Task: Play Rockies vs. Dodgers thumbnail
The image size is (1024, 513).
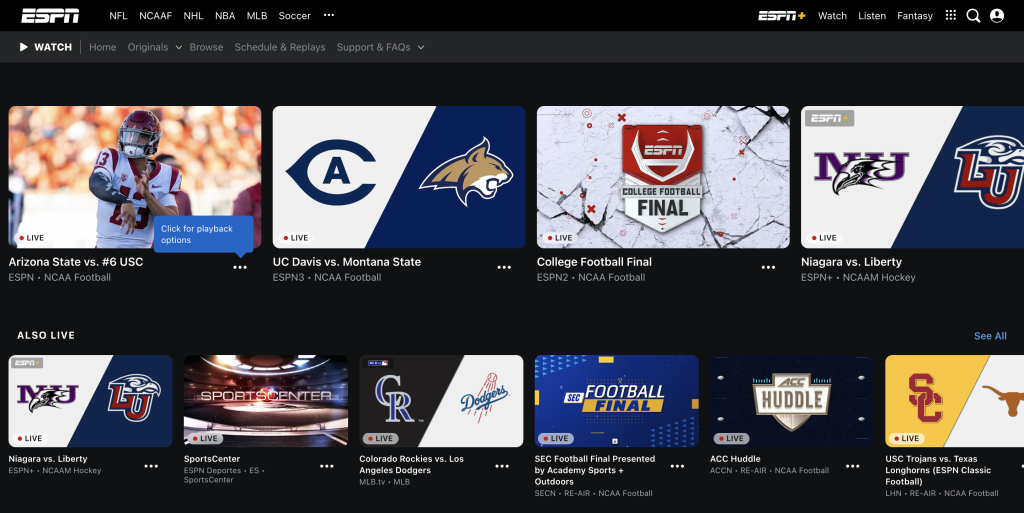Action: click(441, 401)
